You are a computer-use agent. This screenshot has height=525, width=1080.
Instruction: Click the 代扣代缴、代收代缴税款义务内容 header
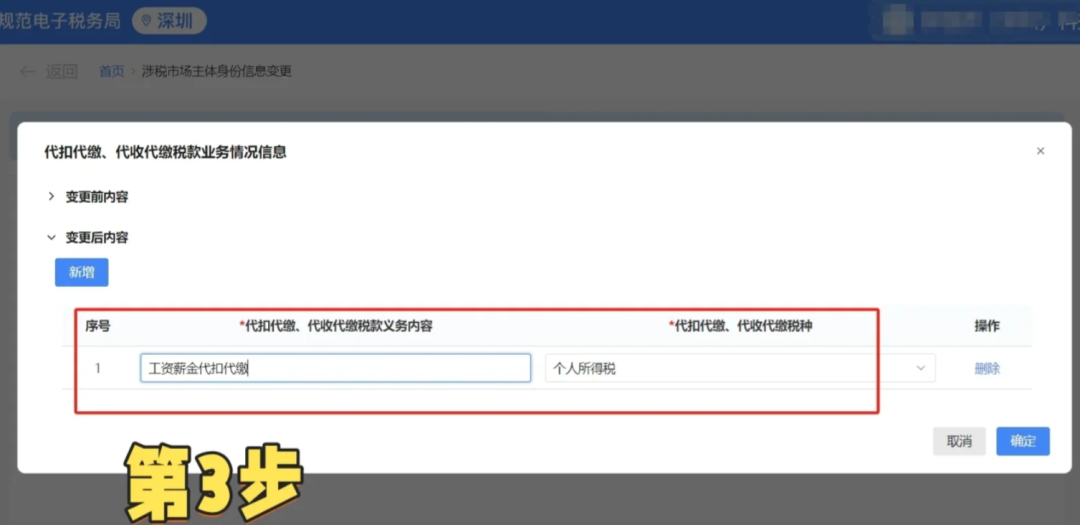(x=335, y=326)
